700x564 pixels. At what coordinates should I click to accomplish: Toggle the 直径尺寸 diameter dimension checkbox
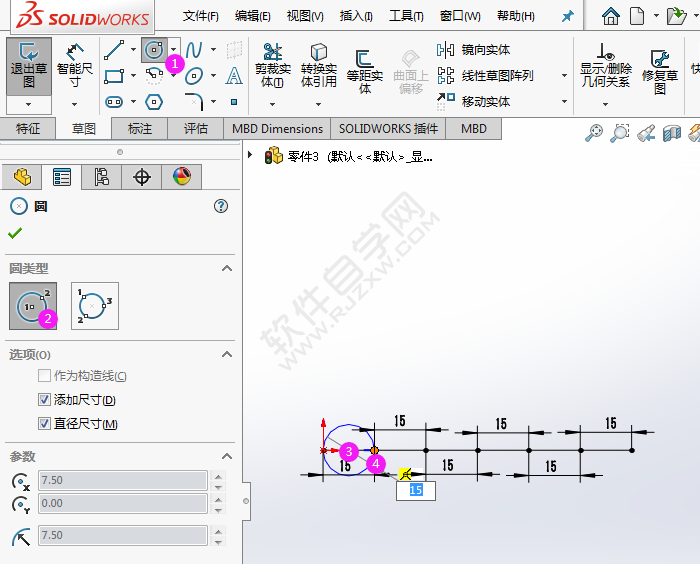(44, 424)
